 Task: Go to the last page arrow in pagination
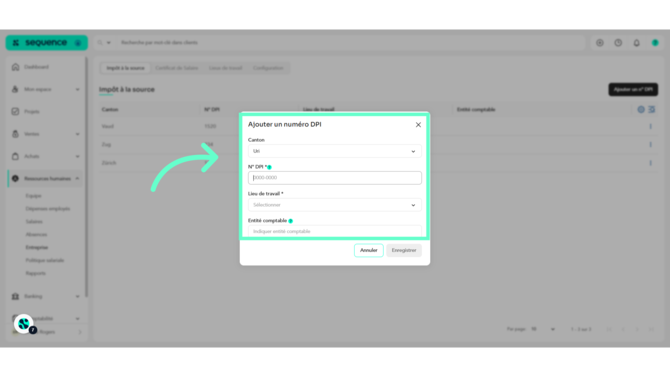coord(651,329)
